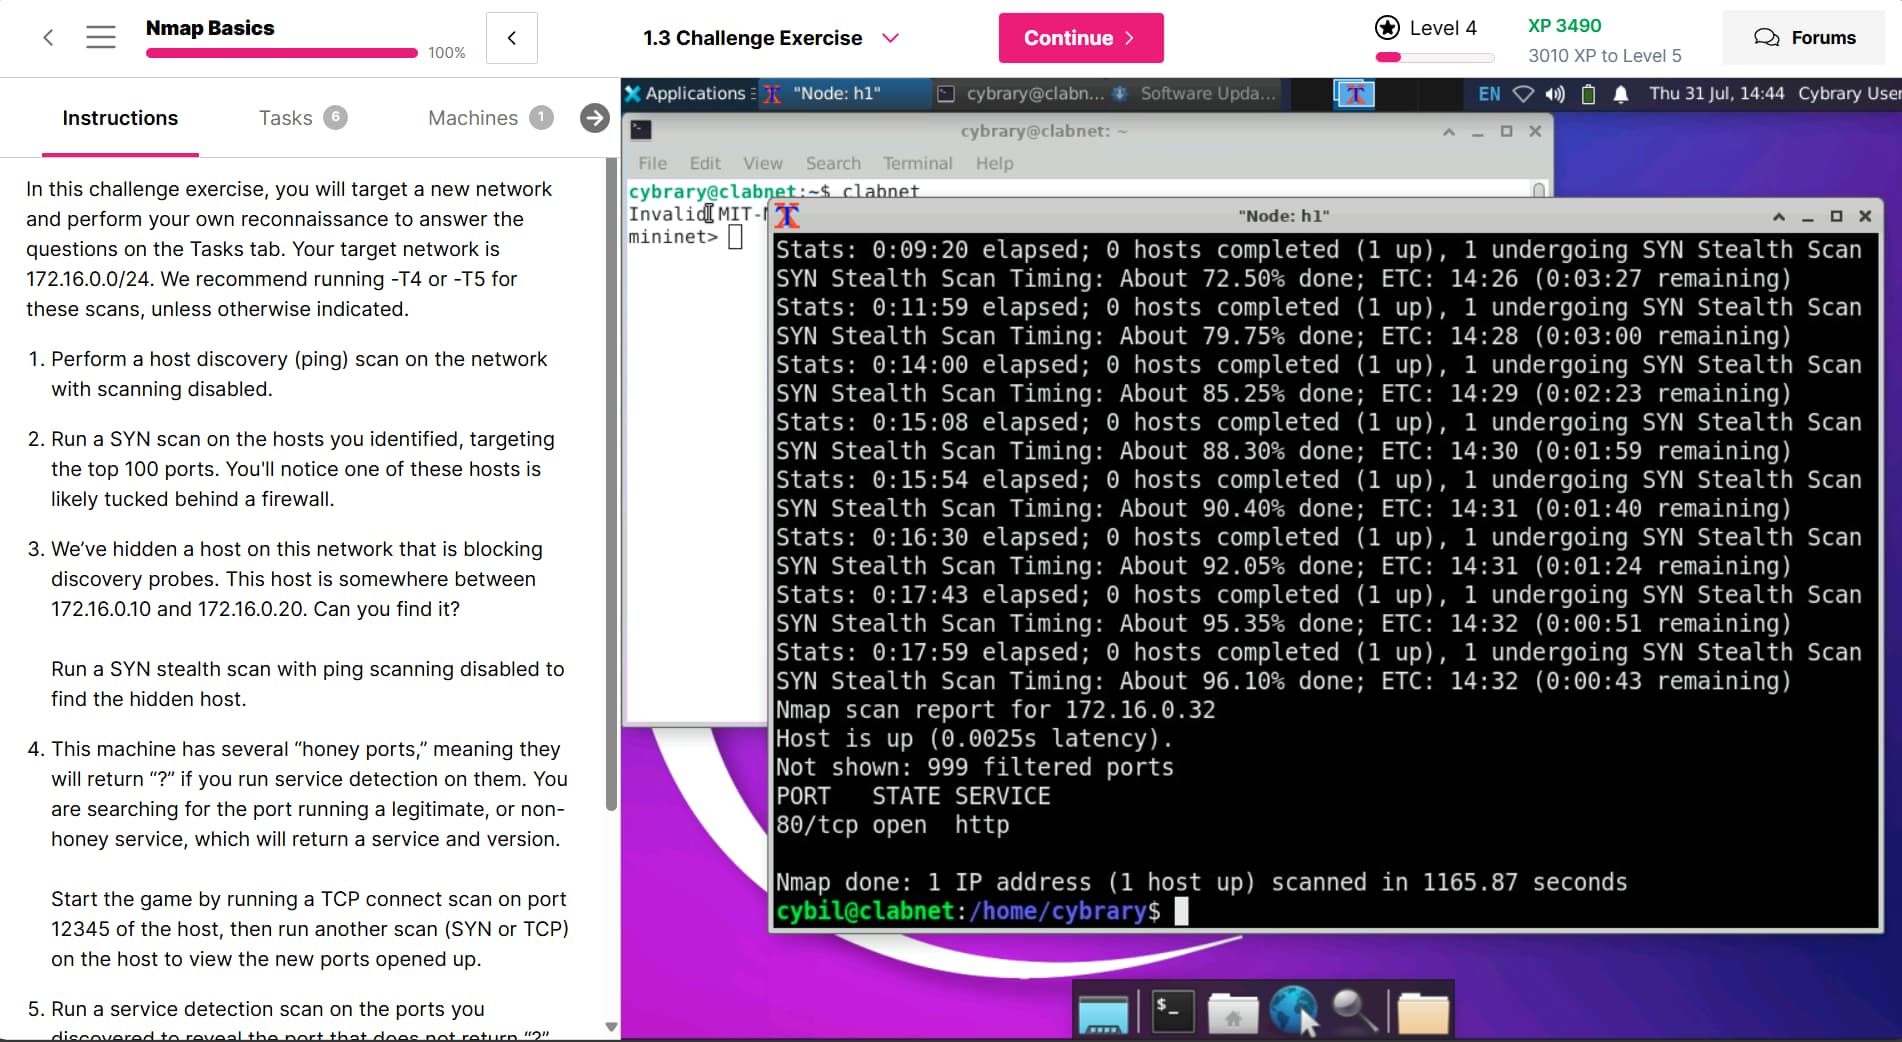Viewport: 1902px width, 1042px height.
Task: Click the "Nmap scan report for 172.16.0.32" line
Action: point(996,710)
